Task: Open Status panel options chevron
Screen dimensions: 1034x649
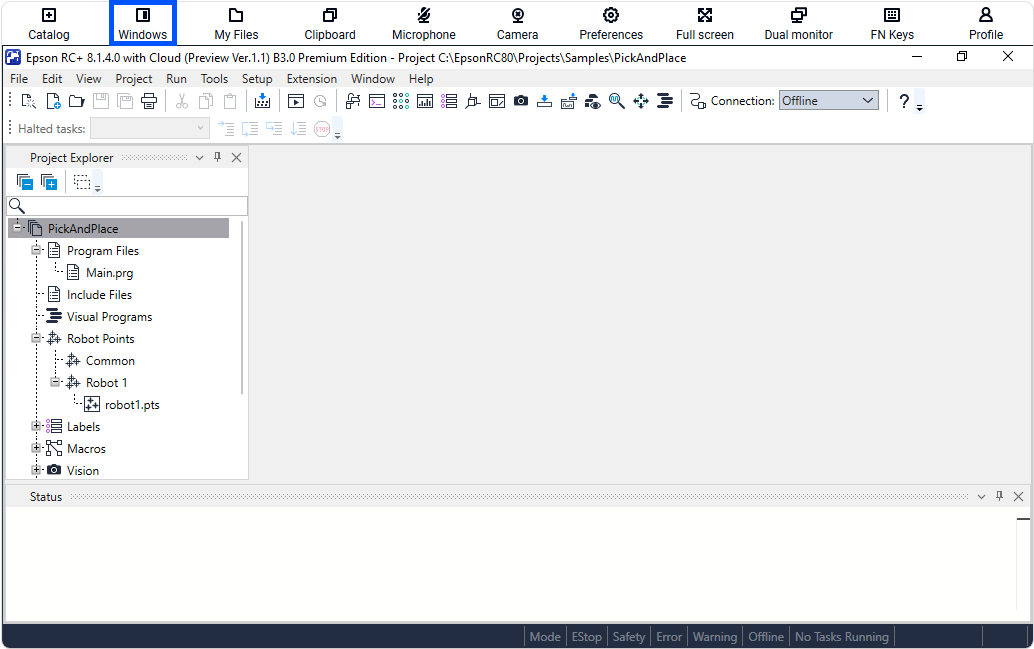Action: (x=981, y=497)
